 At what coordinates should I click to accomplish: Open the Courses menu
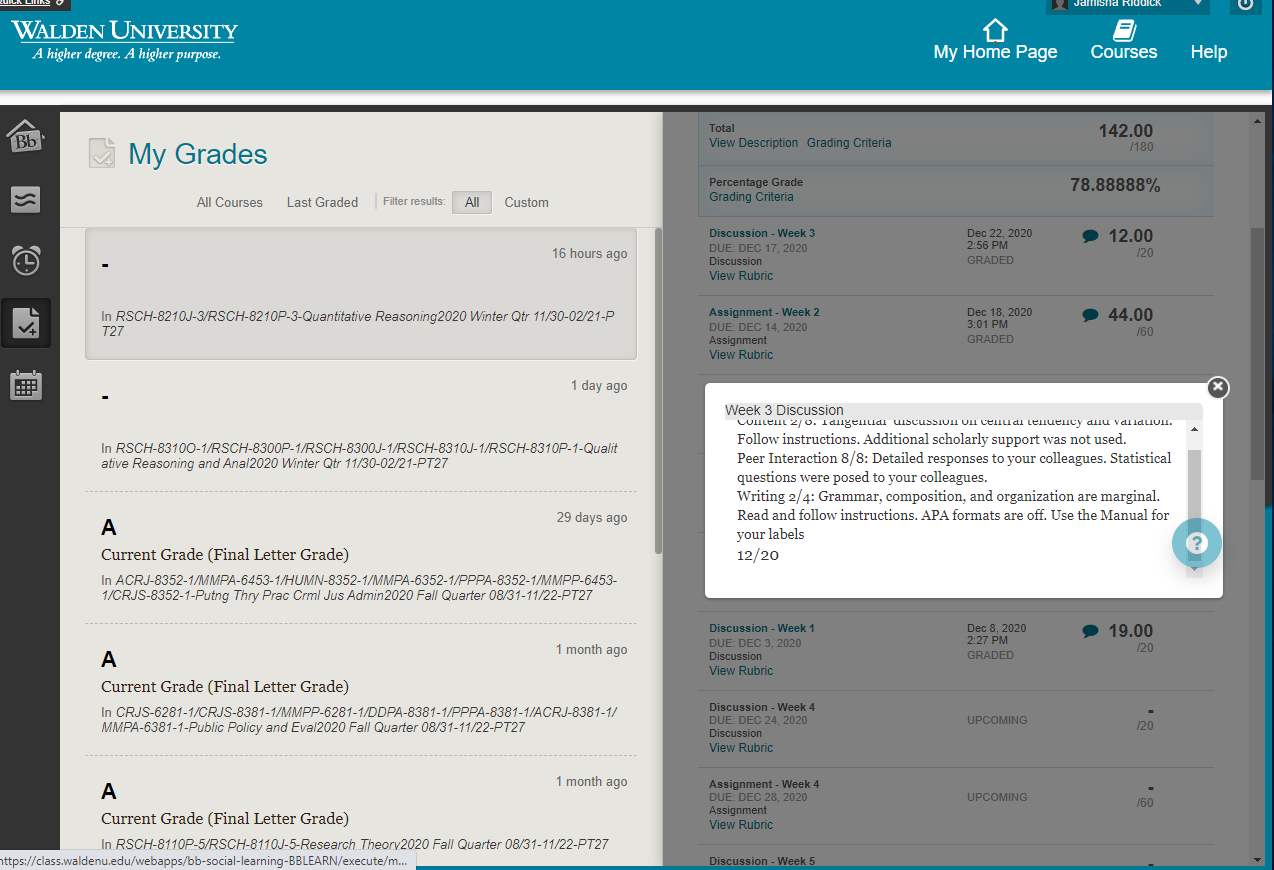pos(1124,52)
